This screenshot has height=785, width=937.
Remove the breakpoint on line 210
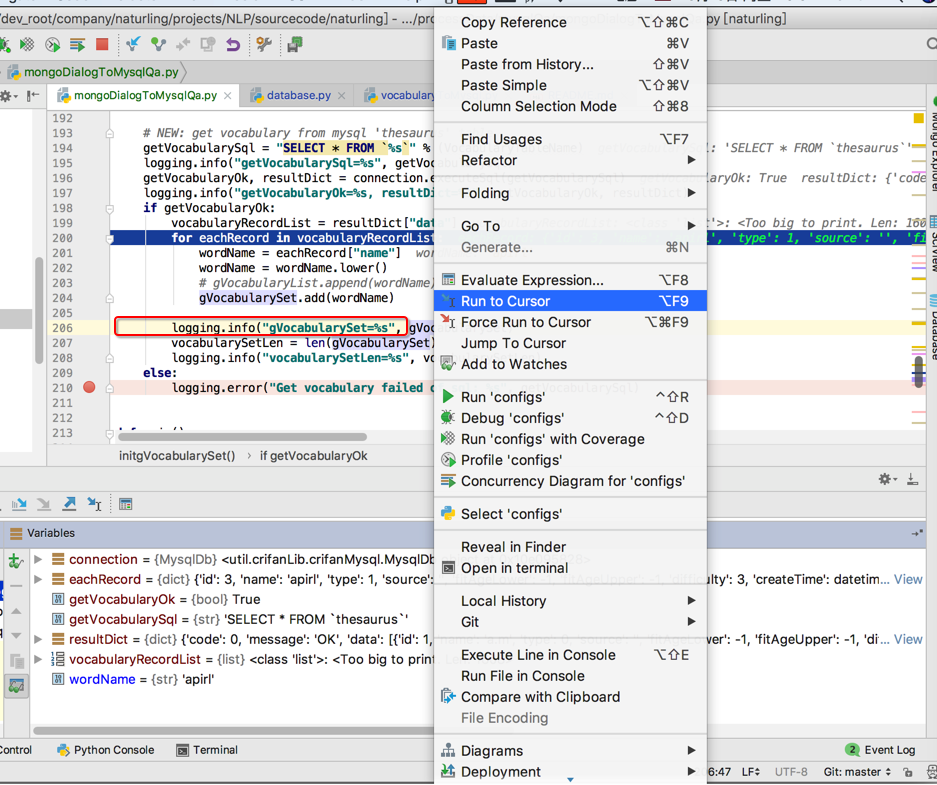pos(90,389)
